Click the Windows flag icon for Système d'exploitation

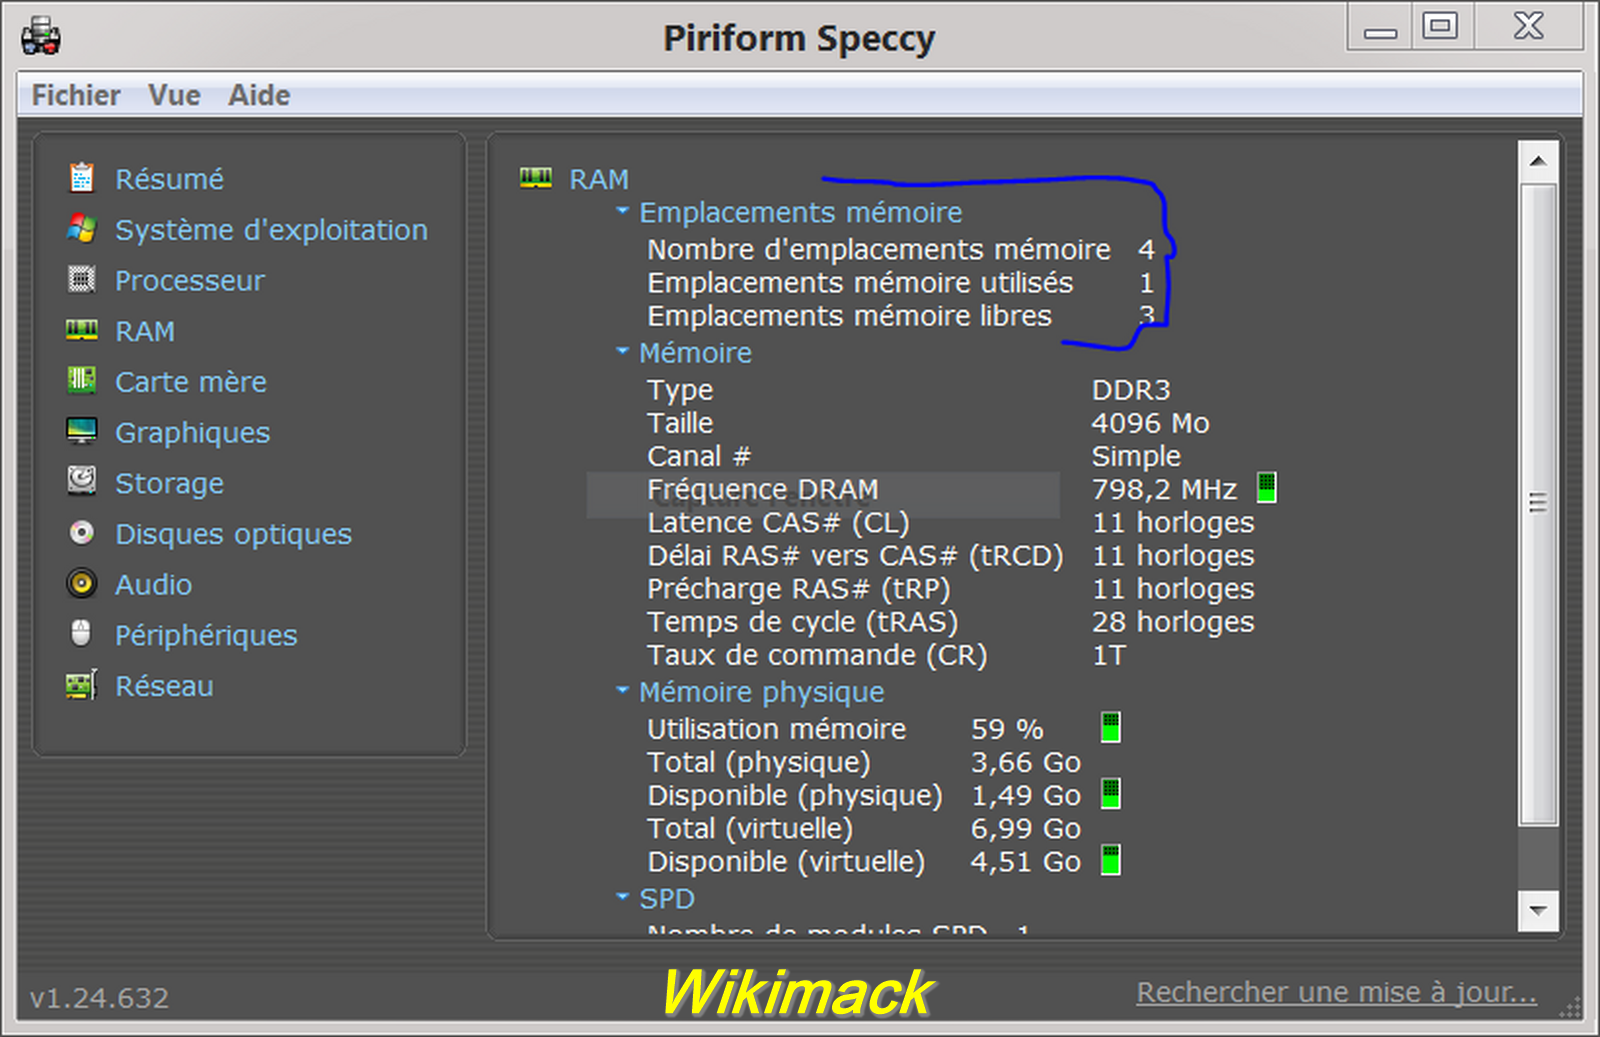point(81,229)
